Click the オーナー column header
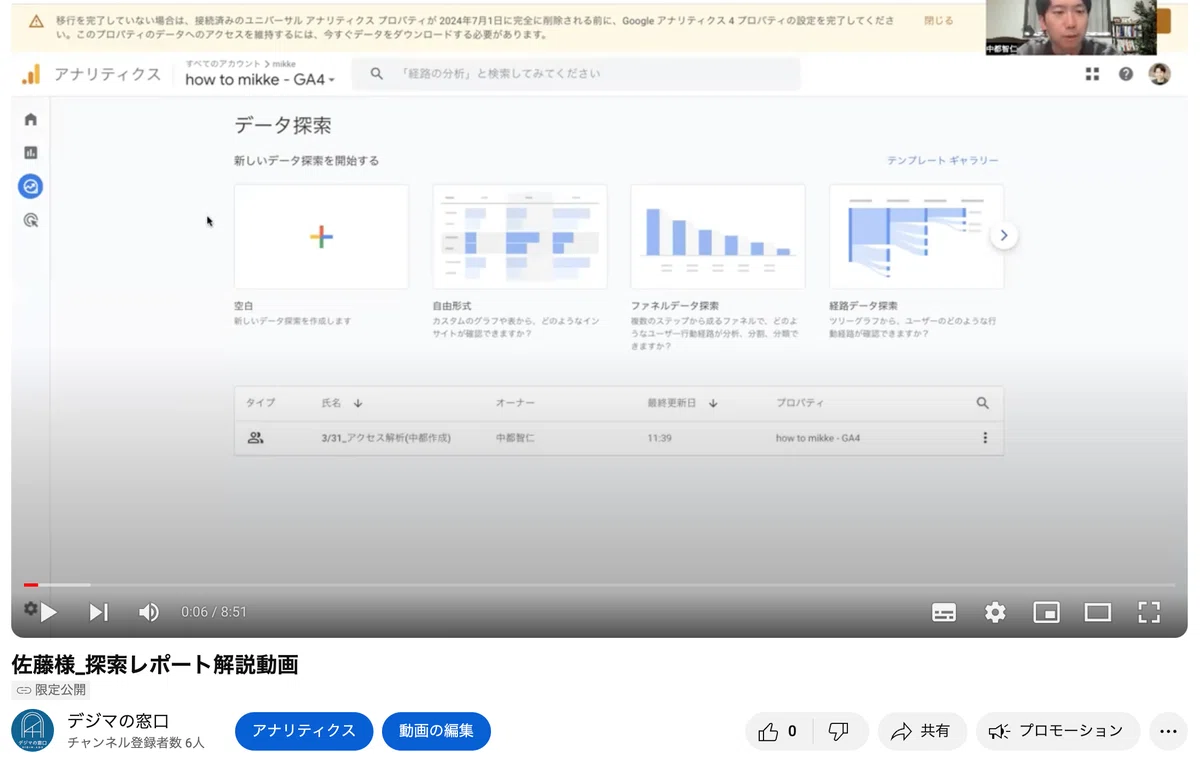Viewport: 1200px width, 765px height. point(515,403)
